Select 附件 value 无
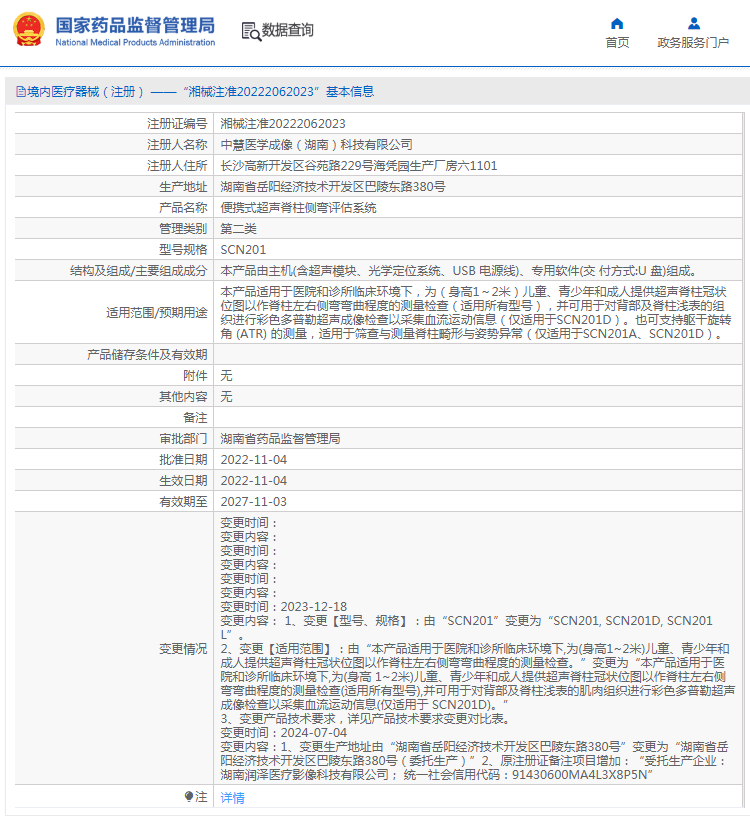The image size is (750, 823). pyautogui.click(x=226, y=376)
